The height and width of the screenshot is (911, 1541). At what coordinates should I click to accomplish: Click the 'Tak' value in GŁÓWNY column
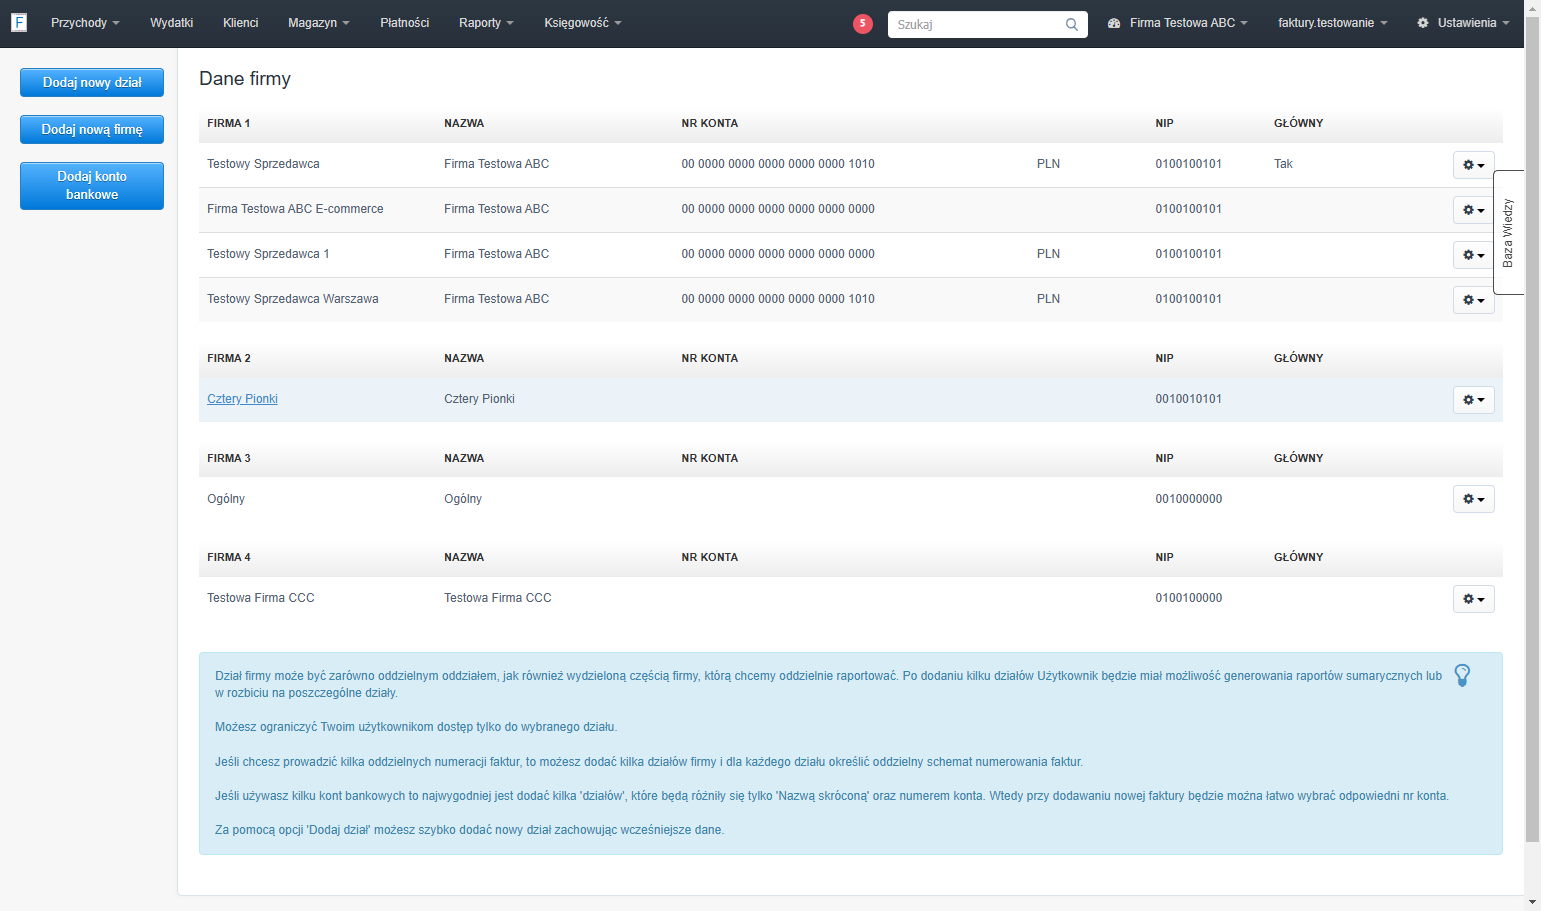pos(1283,164)
